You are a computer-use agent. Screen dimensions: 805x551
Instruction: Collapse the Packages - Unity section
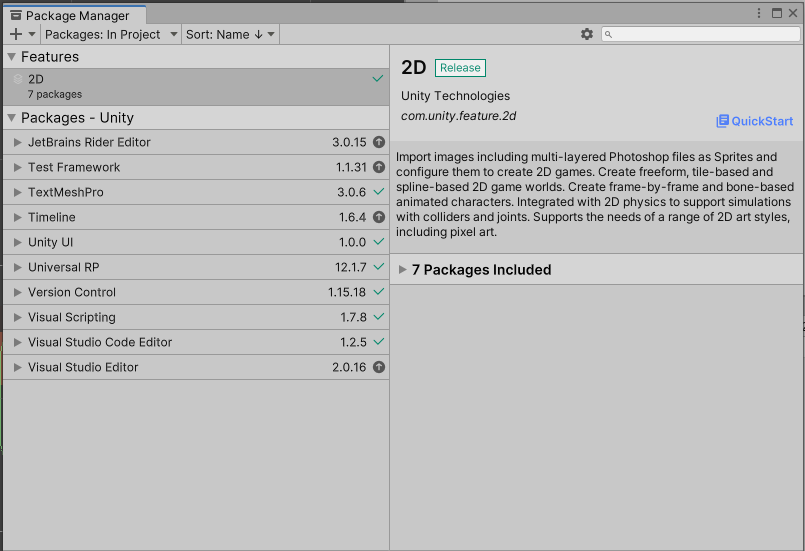coord(12,118)
